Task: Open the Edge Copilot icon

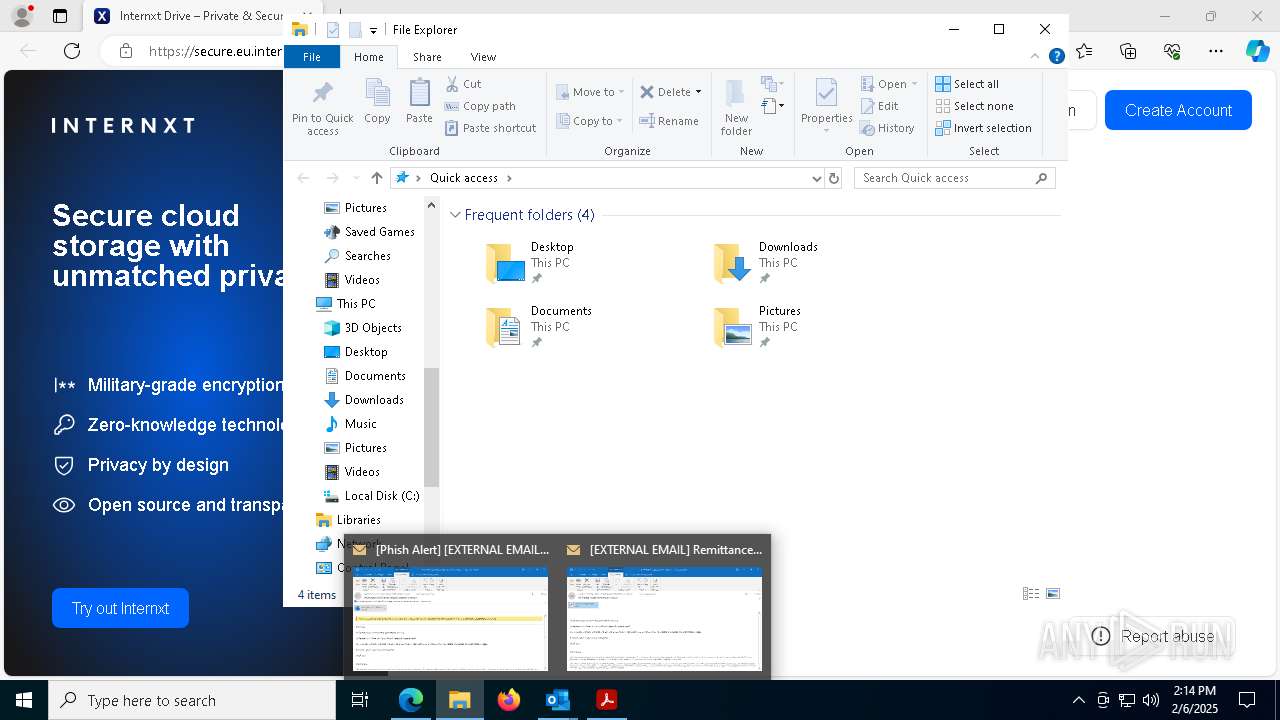Action: tap(1258, 51)
